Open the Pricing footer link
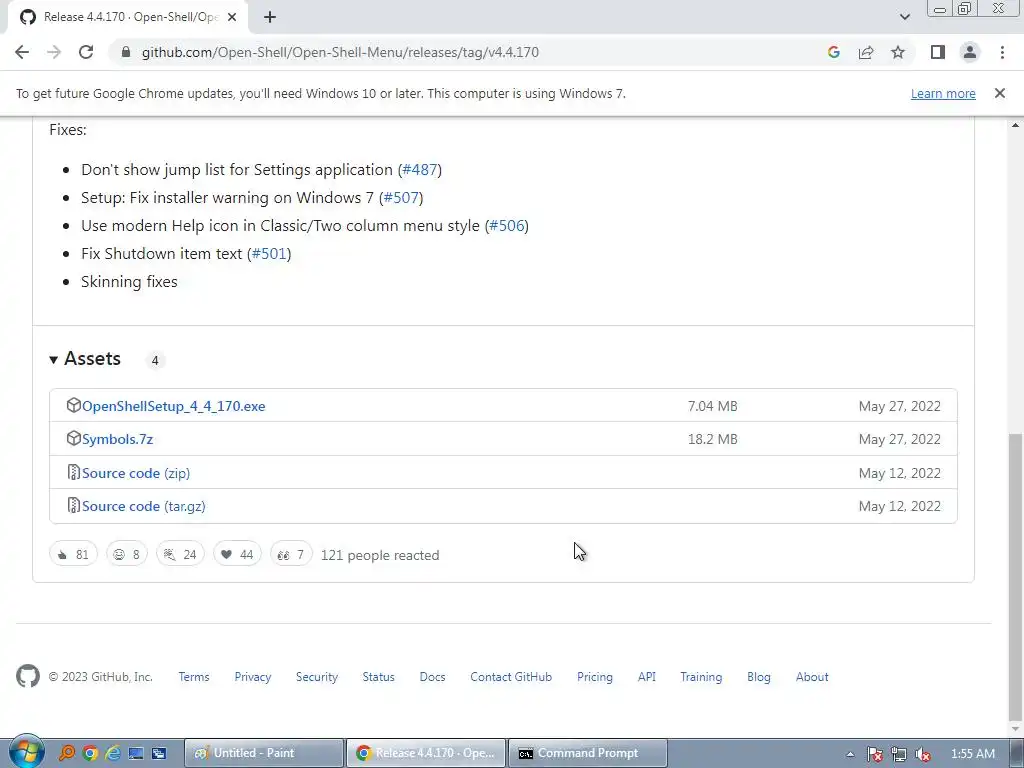 [x=595, y=677]
